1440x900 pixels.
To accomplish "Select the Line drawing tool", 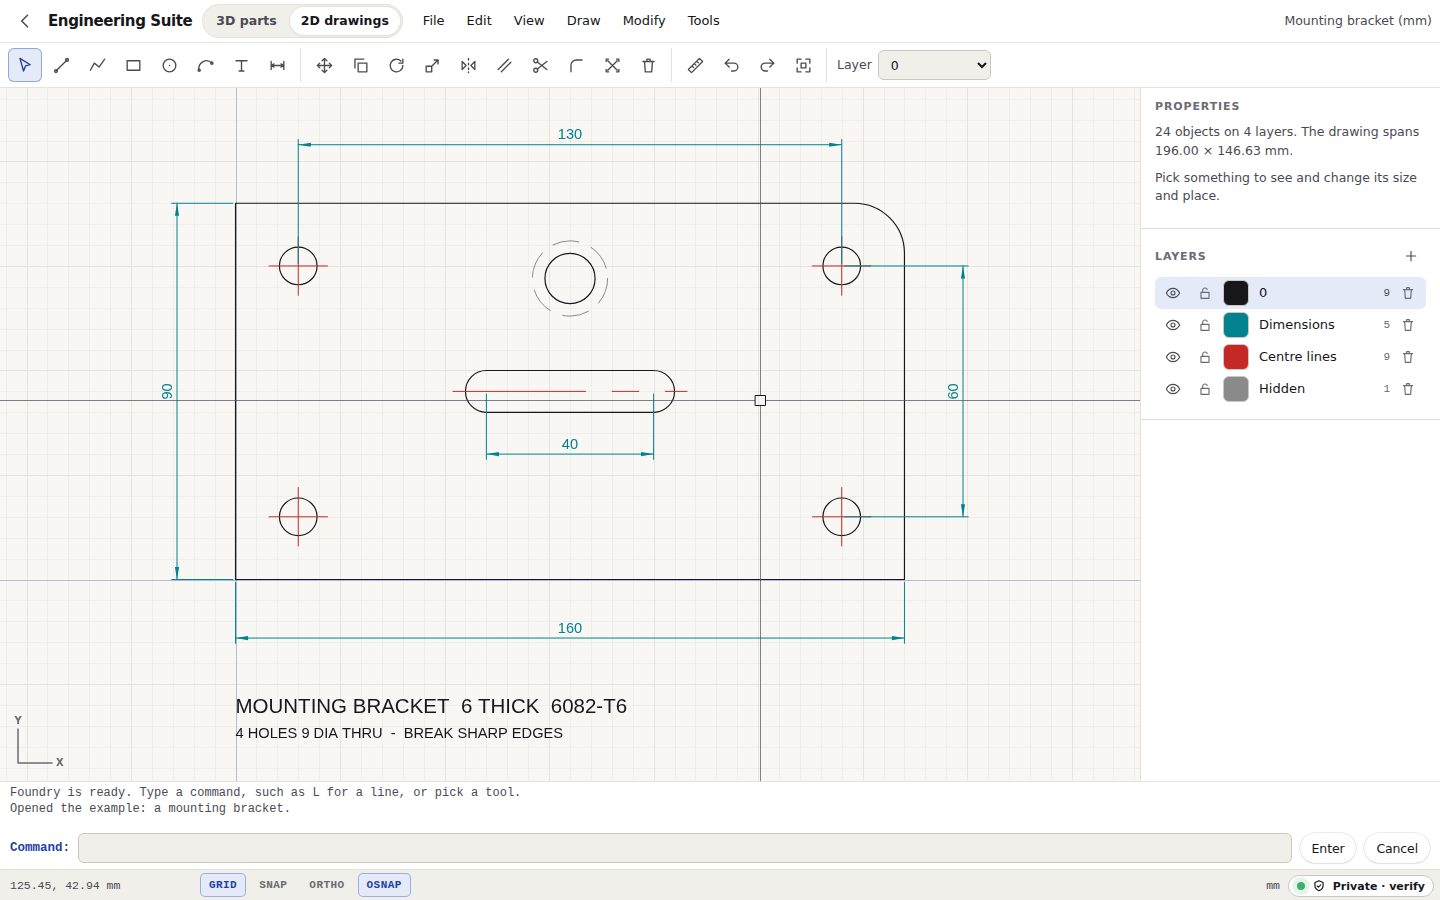I will [x=61, y=65].
